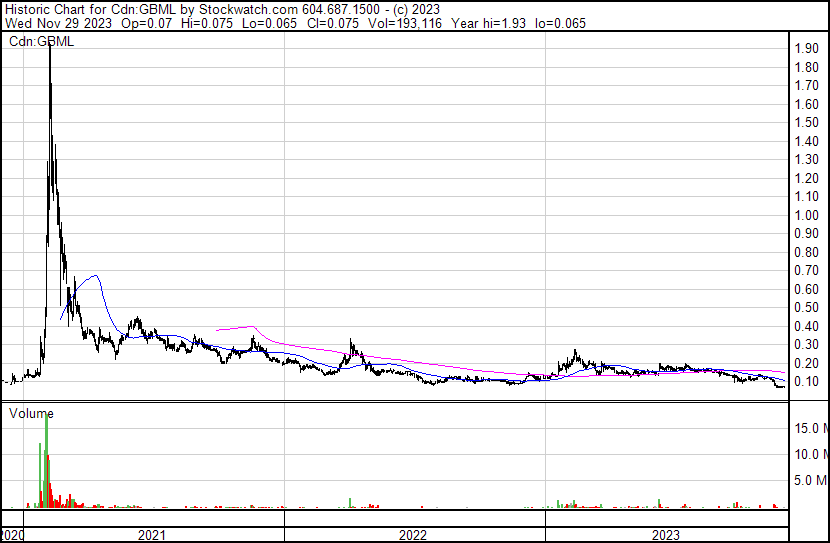This screenshot has height=543, width=830.
Task: Click the 1.90 price axis label
Action: pyautogui.click(x=807, y=49)
